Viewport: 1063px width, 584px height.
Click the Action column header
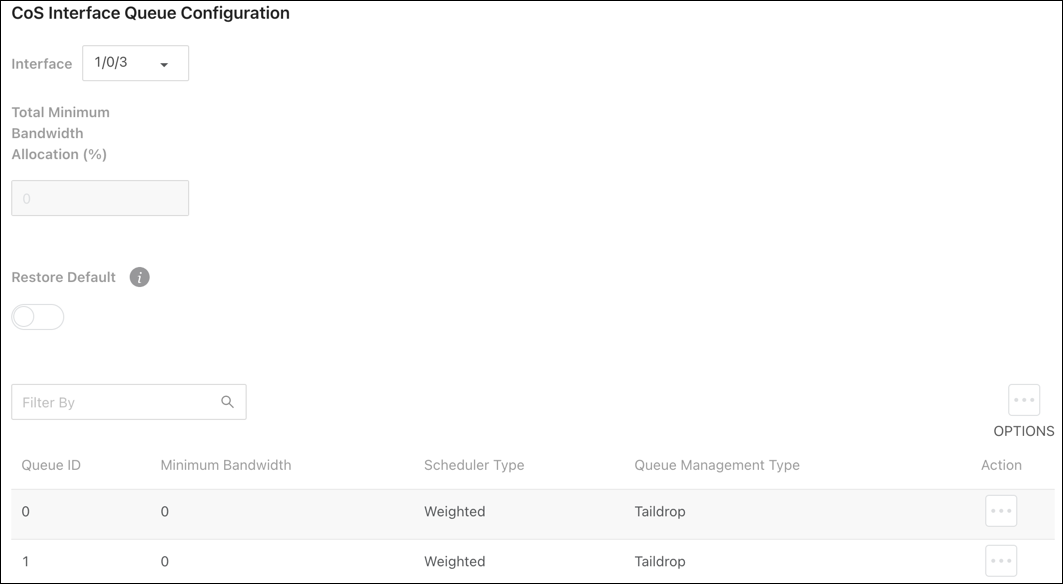[1001, 465]
